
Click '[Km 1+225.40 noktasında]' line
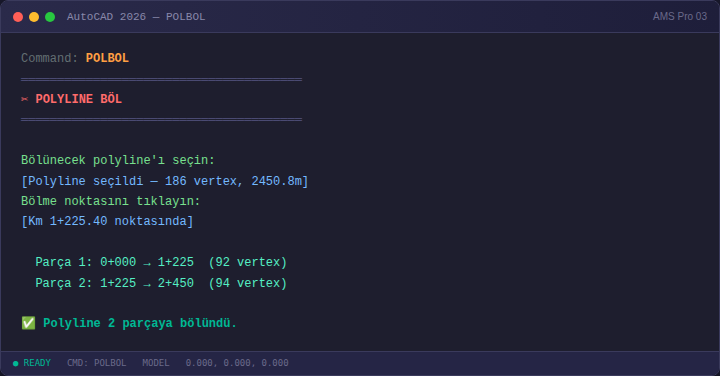[107, 221]
